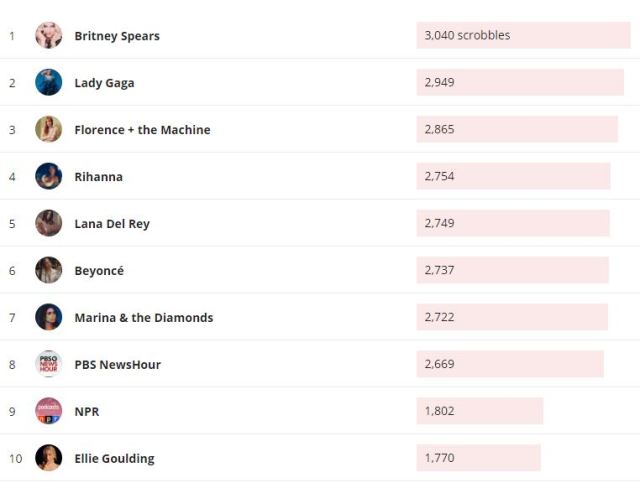The width and height of the screenshot is (640, 488).
Task: Go to Lady Gaga artist page
Action: pyautogui.click(x=104, y=83)
